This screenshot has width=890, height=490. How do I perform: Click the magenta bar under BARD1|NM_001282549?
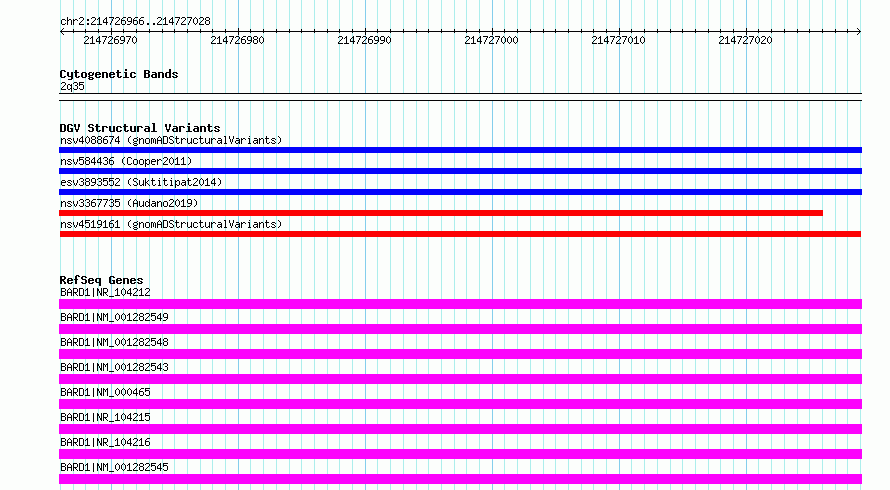point(460,329)
